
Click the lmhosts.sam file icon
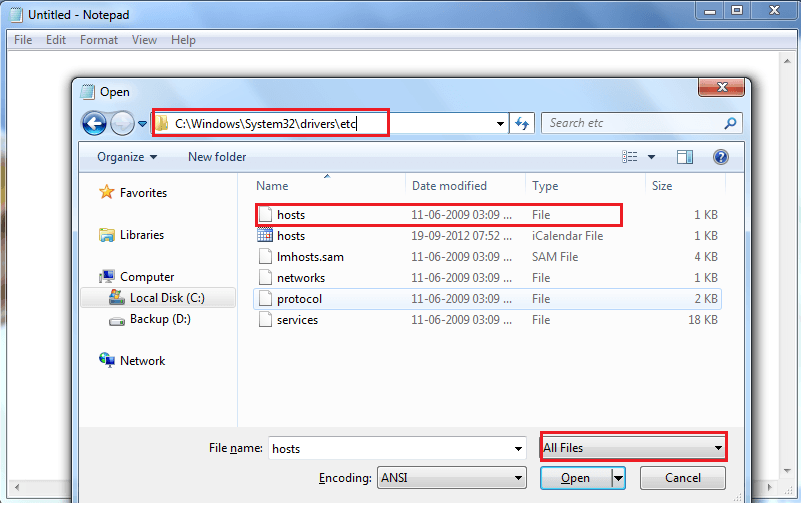(265, 256)
